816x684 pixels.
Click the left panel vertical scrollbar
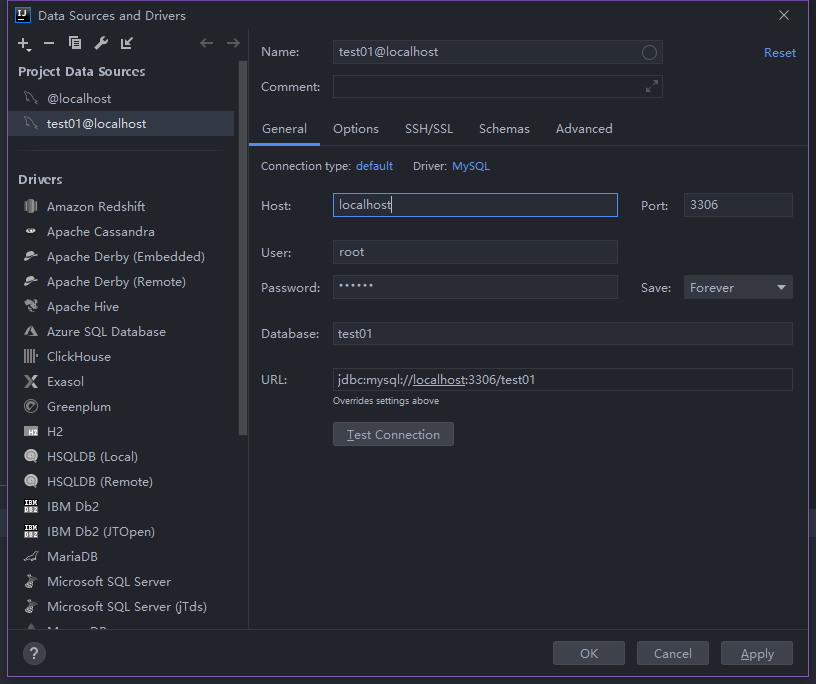pyautogui.click(x=243, y=248)
